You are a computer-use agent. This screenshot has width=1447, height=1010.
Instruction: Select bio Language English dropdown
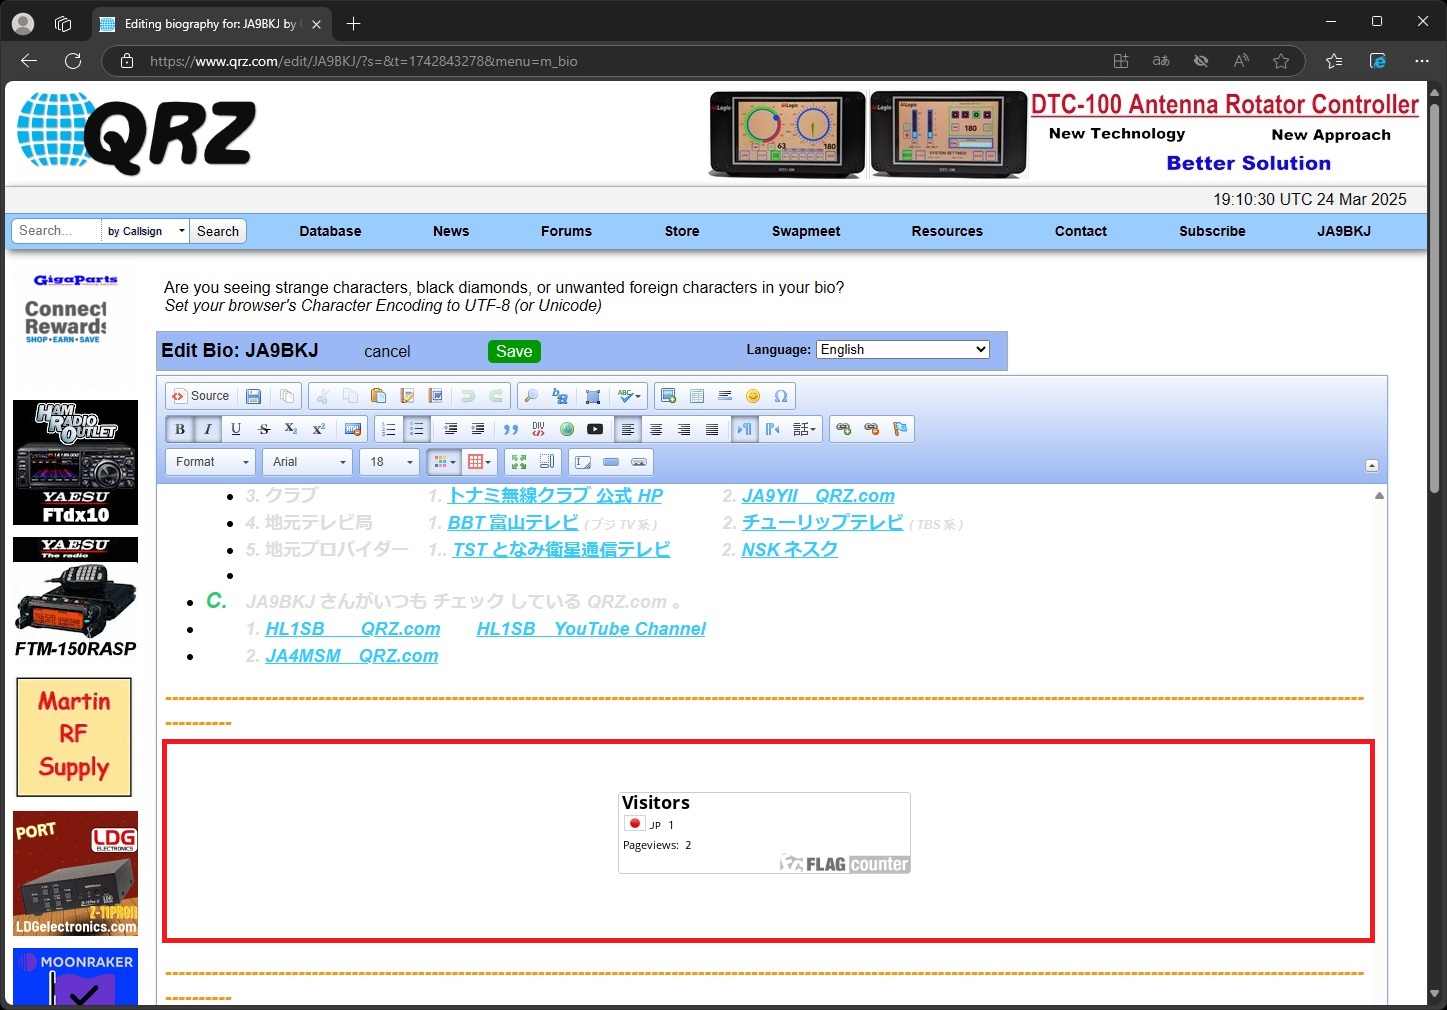903,350
